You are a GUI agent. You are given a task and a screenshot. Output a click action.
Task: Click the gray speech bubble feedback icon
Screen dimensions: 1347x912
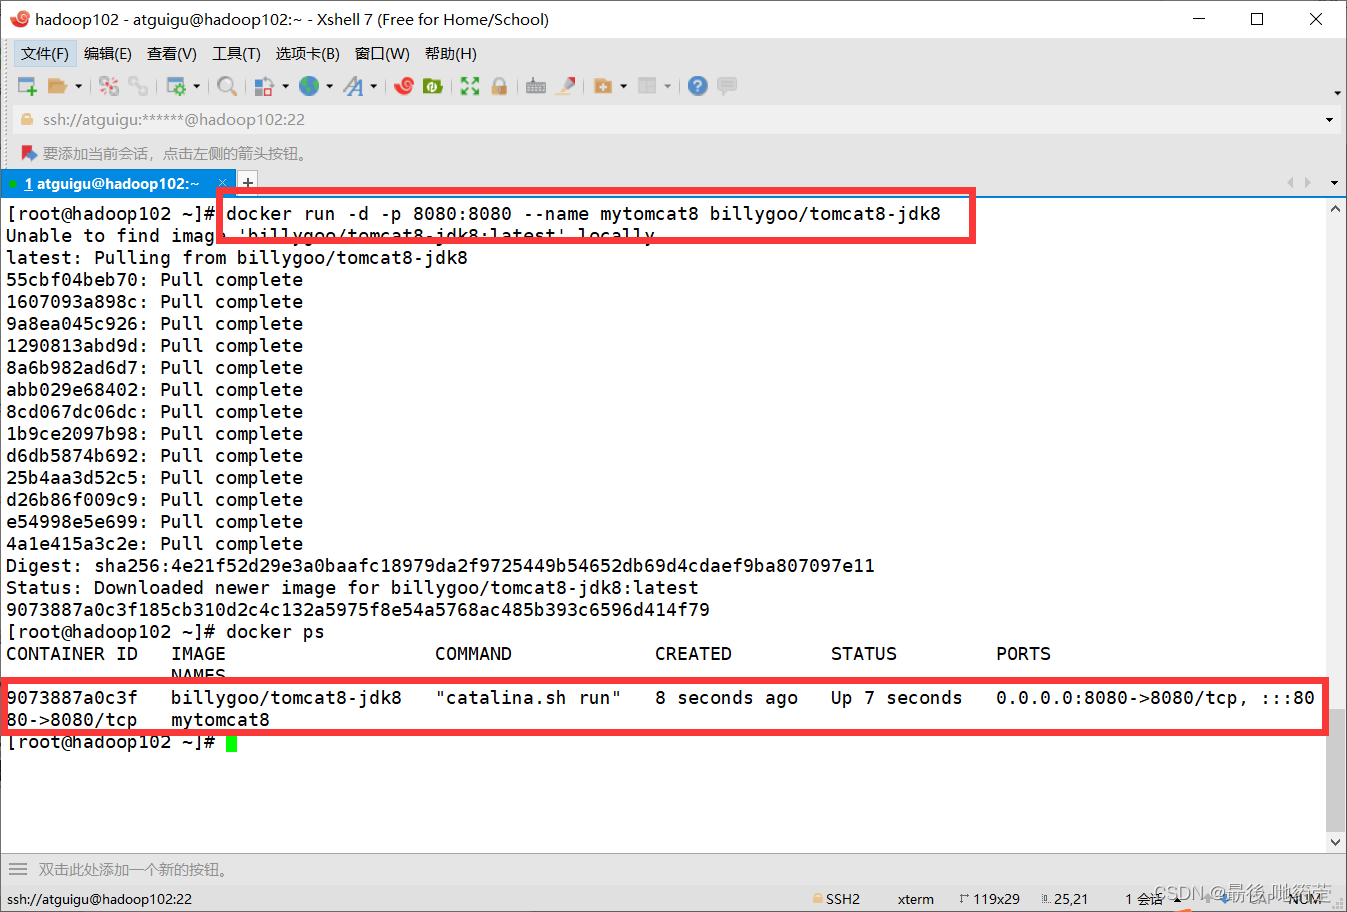pos(727,86)
